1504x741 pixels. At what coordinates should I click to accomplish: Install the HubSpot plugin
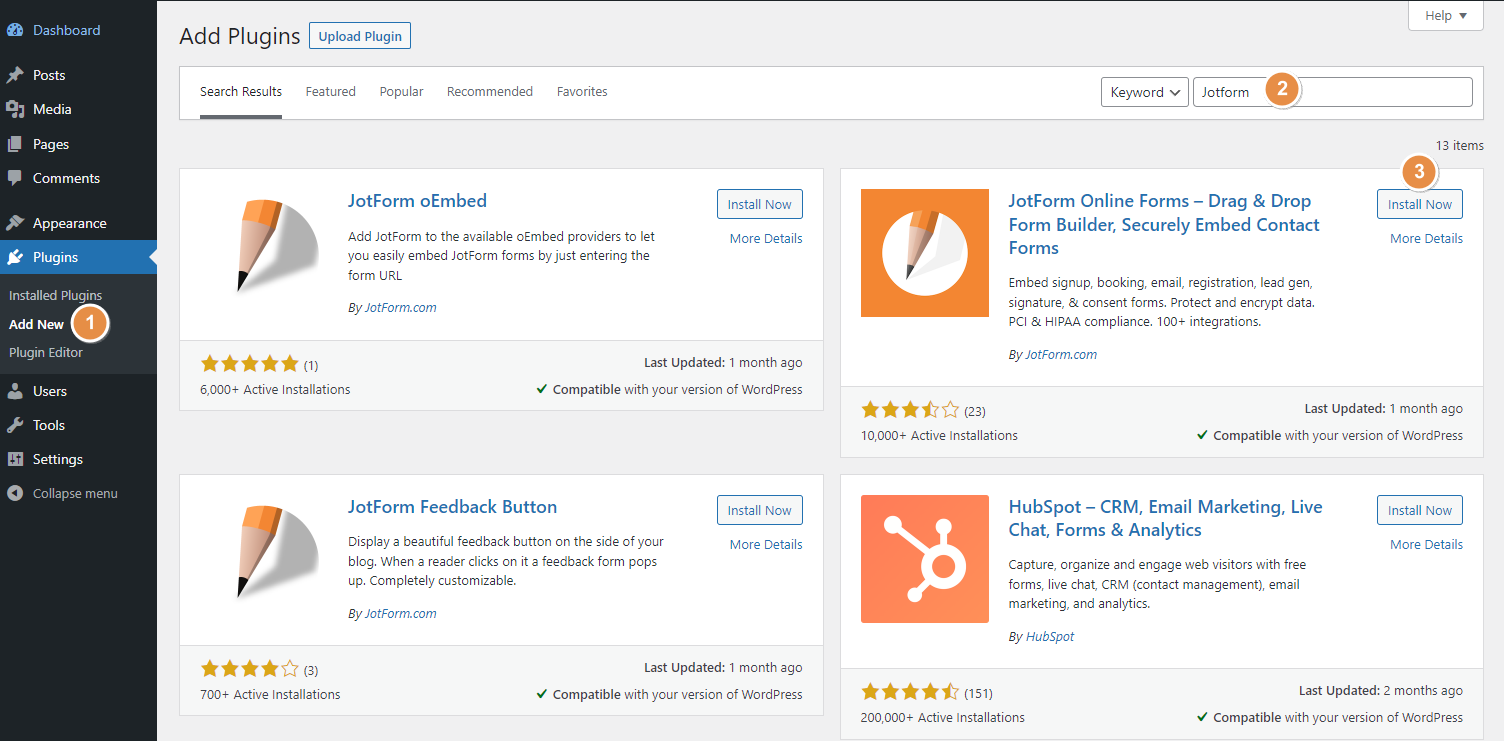tap(1420, 510)
